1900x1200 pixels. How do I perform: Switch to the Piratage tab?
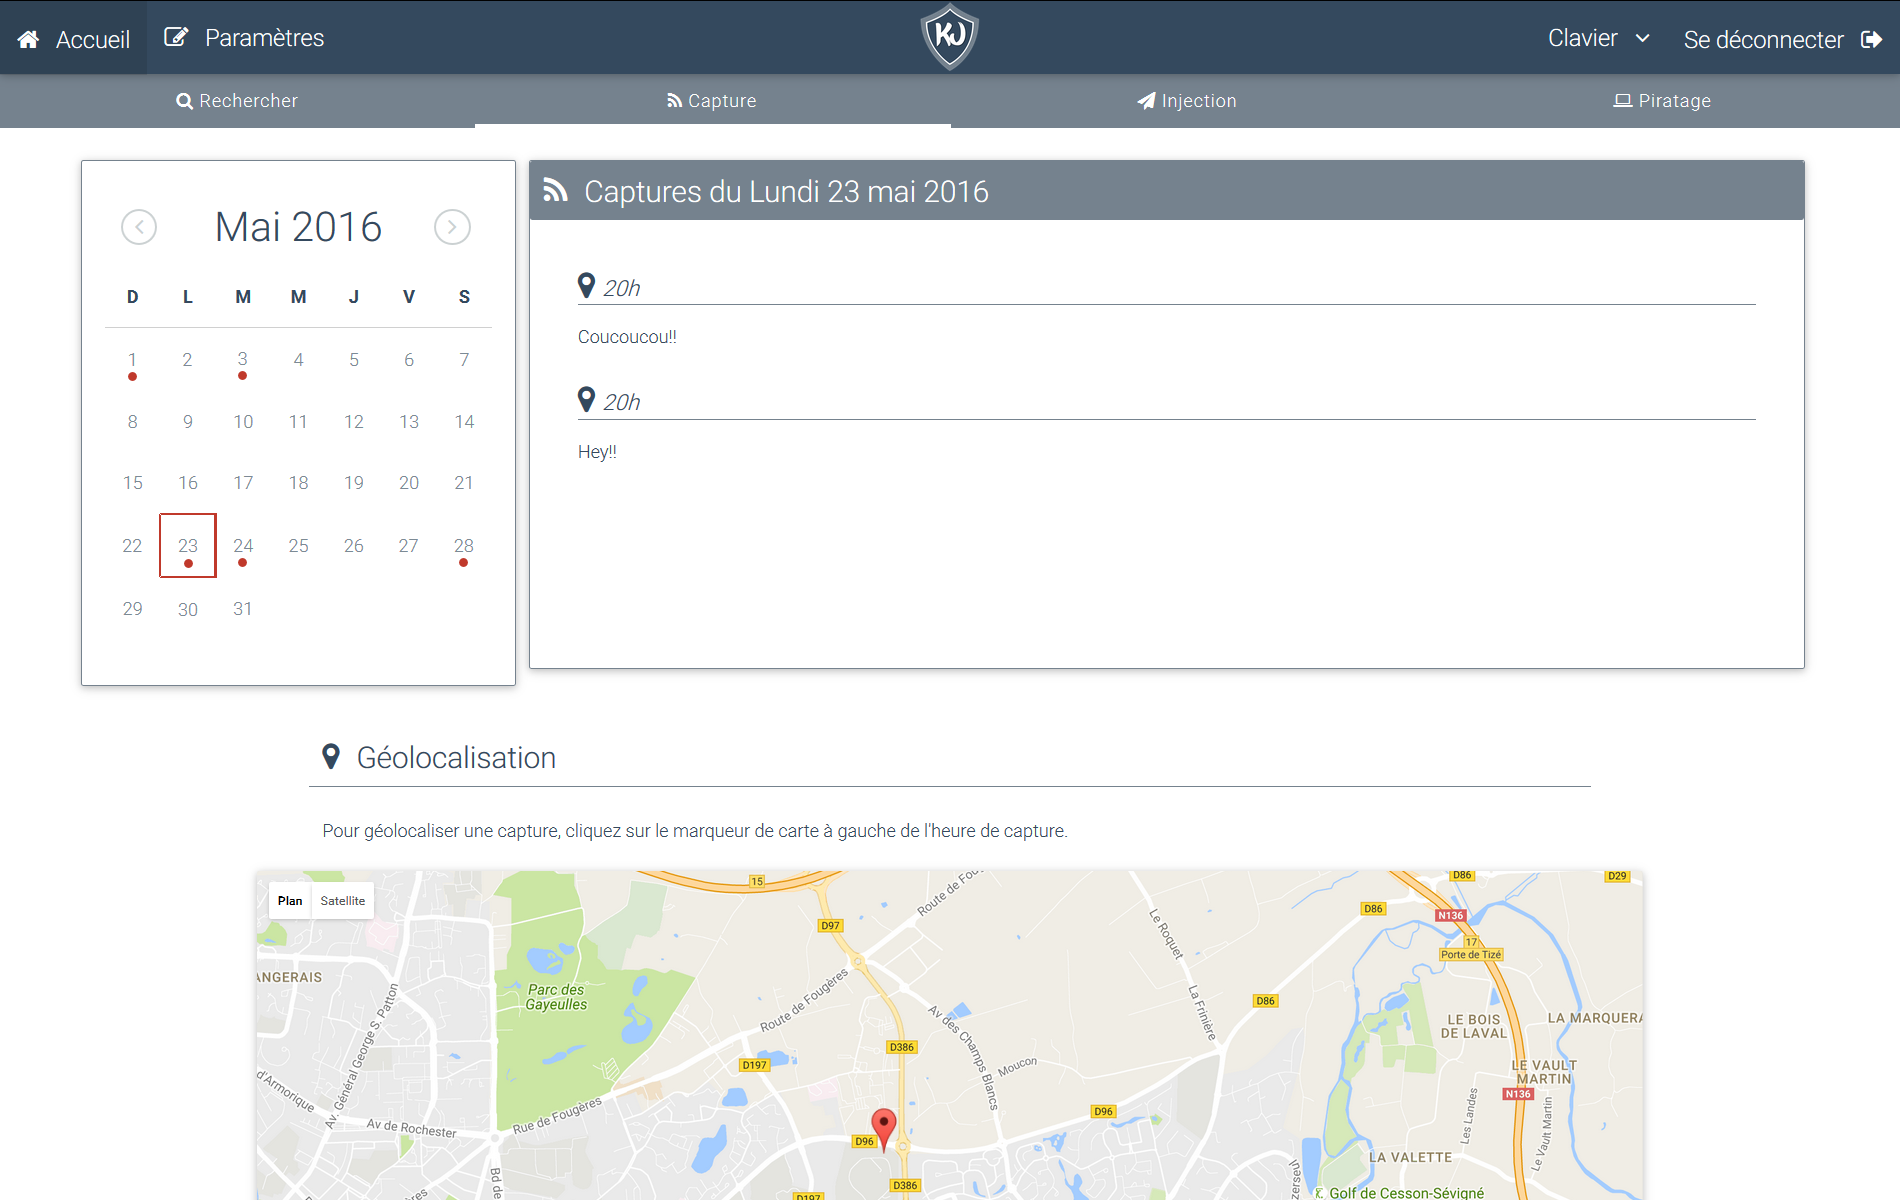point(1662,101)
